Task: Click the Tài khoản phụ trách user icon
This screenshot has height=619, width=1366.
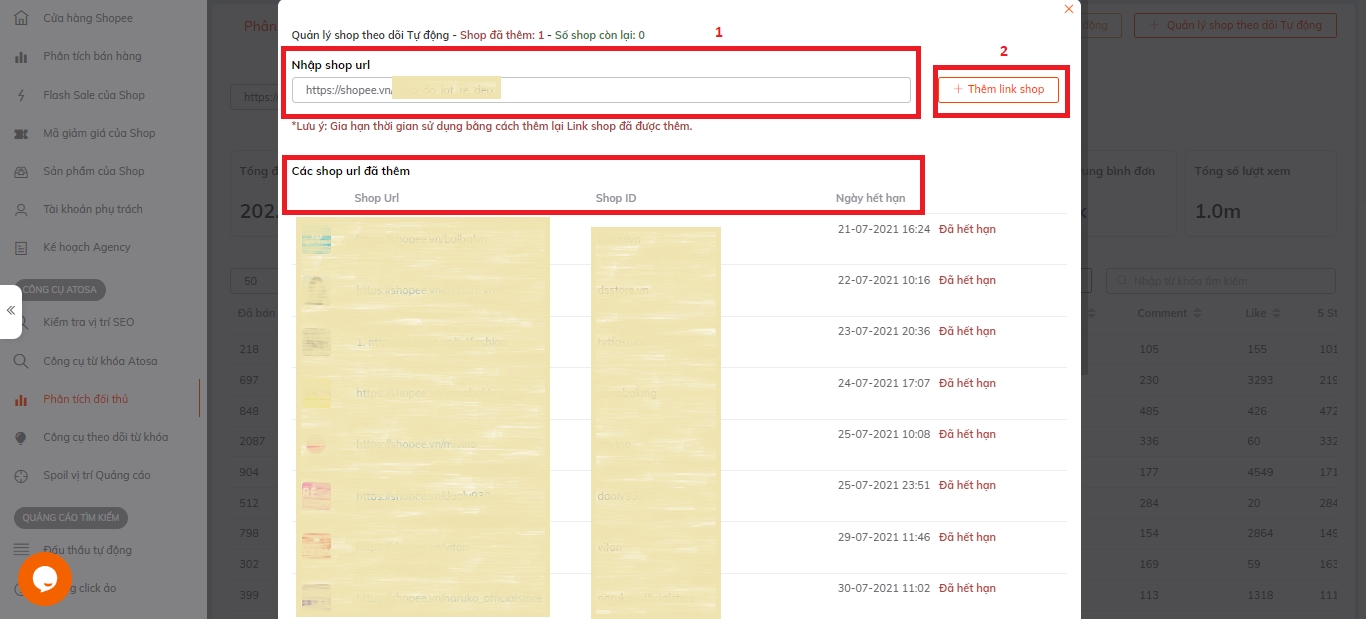Action: point(21,209)
